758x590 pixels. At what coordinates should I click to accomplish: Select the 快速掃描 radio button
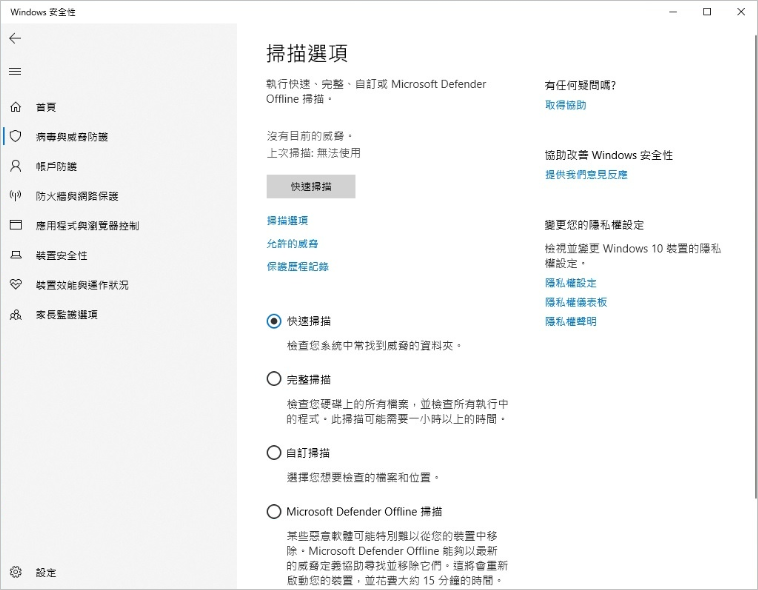(x=274, y=321)
